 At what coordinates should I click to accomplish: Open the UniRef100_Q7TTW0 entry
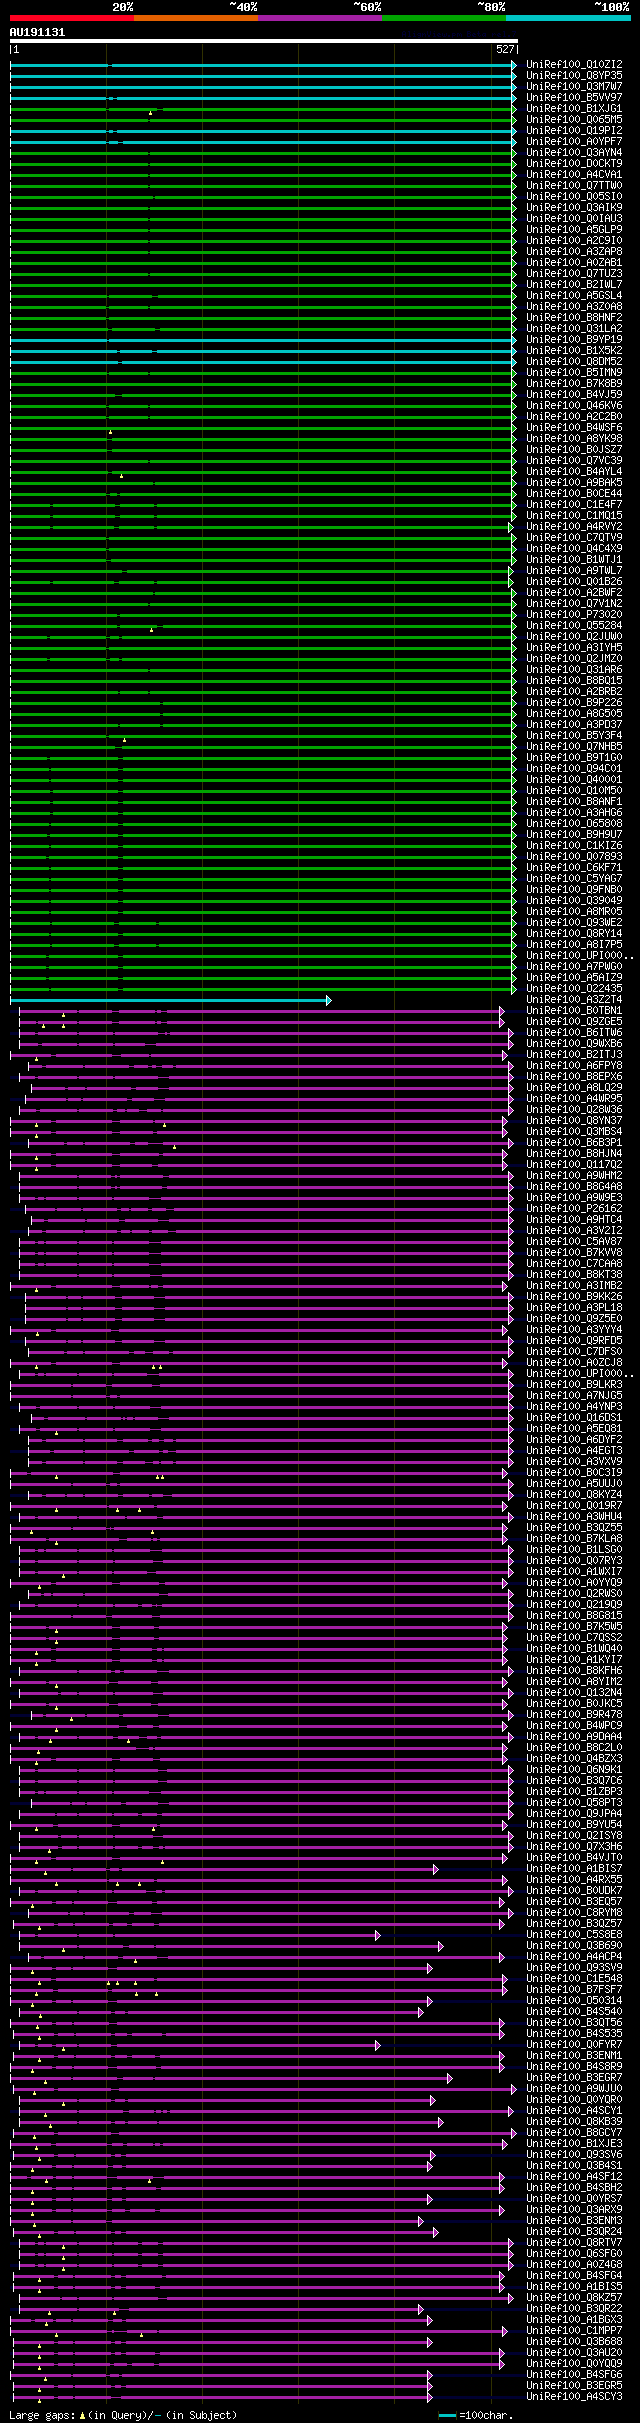[574, 185]
